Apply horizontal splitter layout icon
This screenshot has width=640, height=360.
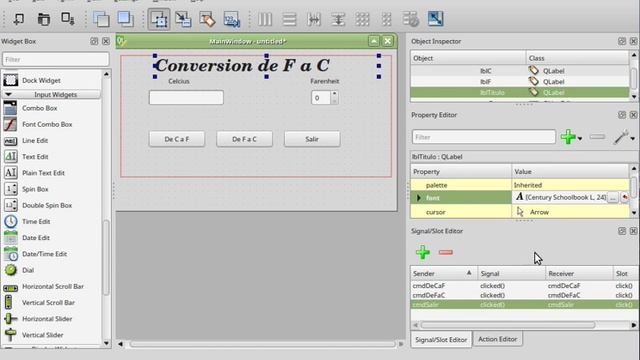(x=314, y=19)
